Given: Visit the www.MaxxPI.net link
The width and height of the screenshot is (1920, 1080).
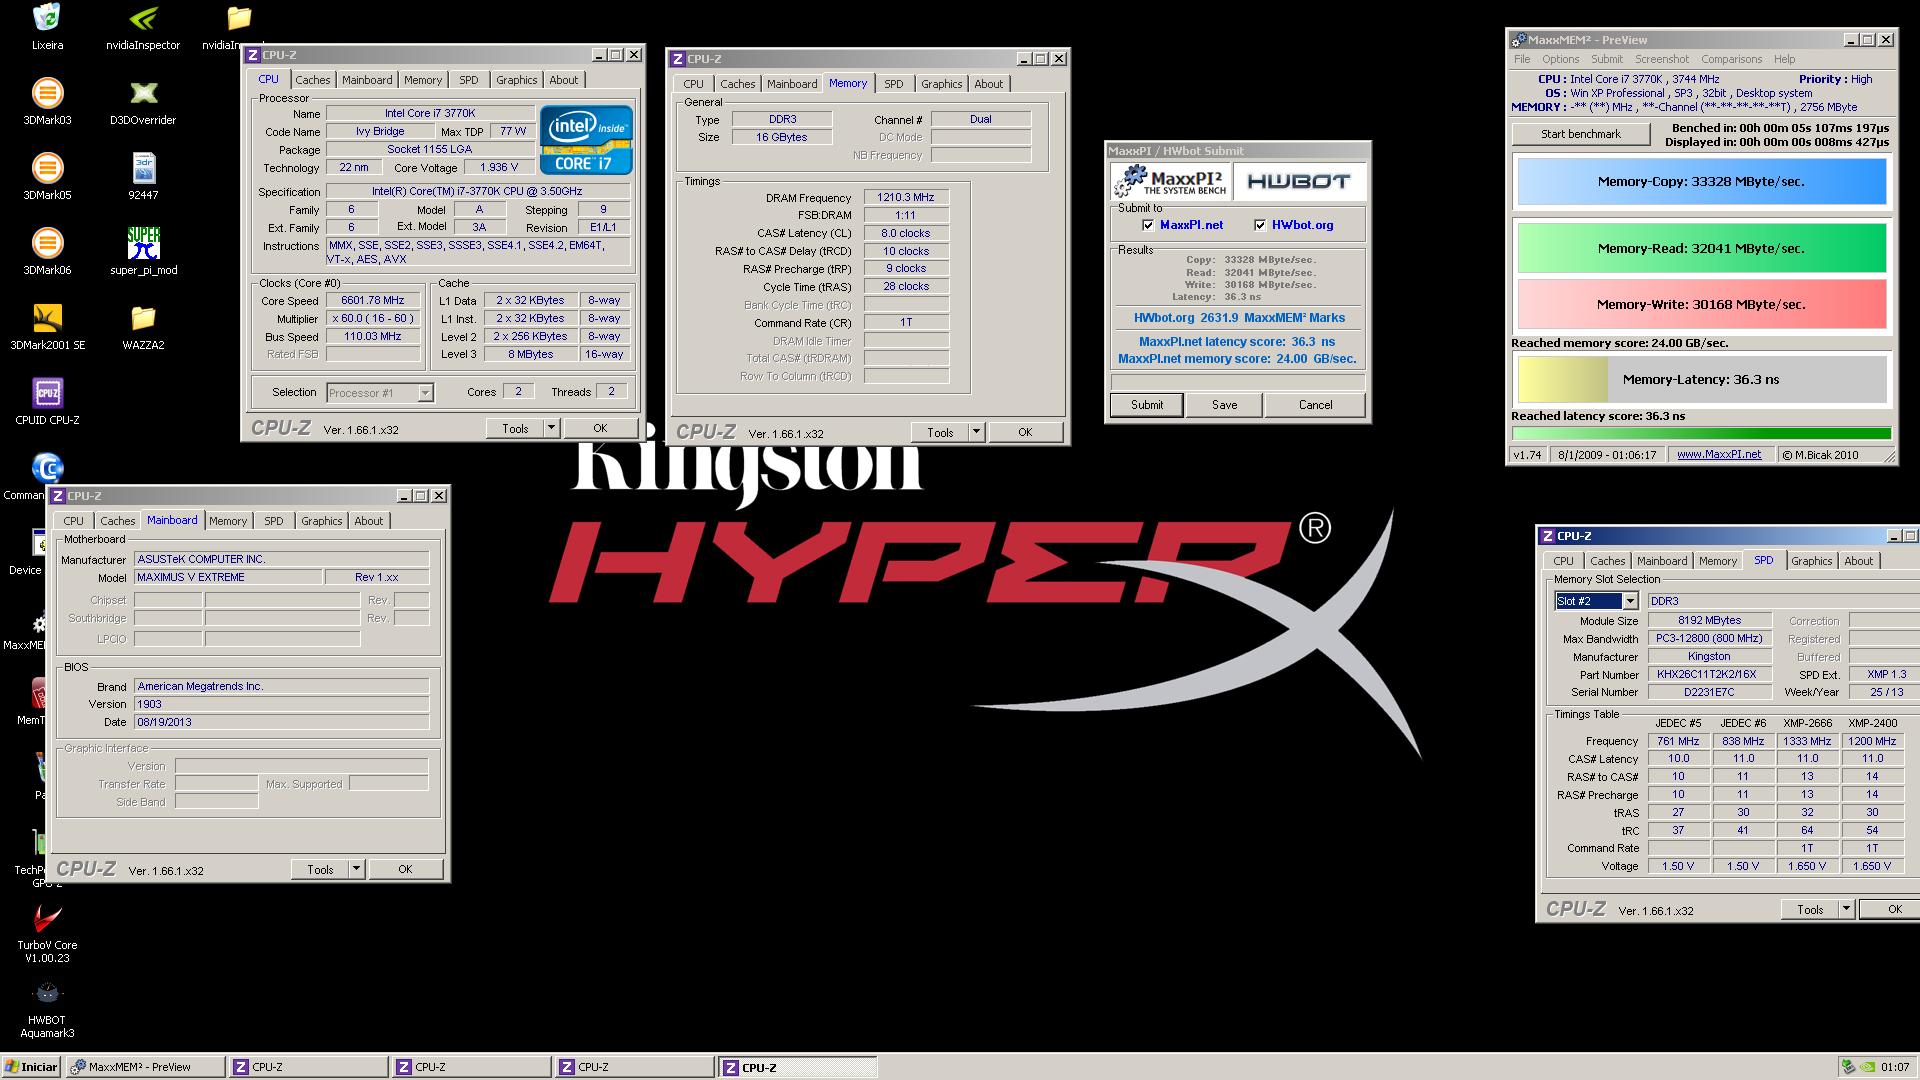Looking at the screenshot, I should point(1719,454).
